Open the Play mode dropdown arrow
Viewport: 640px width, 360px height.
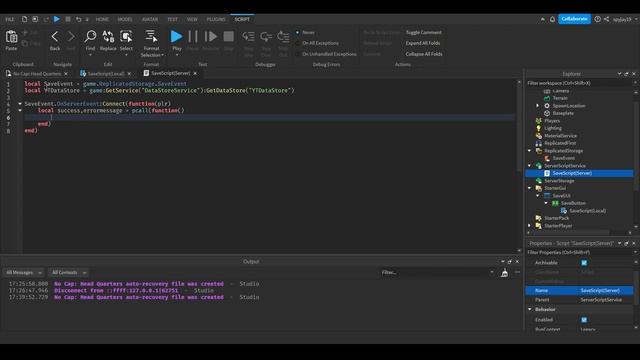coord(177,55)
